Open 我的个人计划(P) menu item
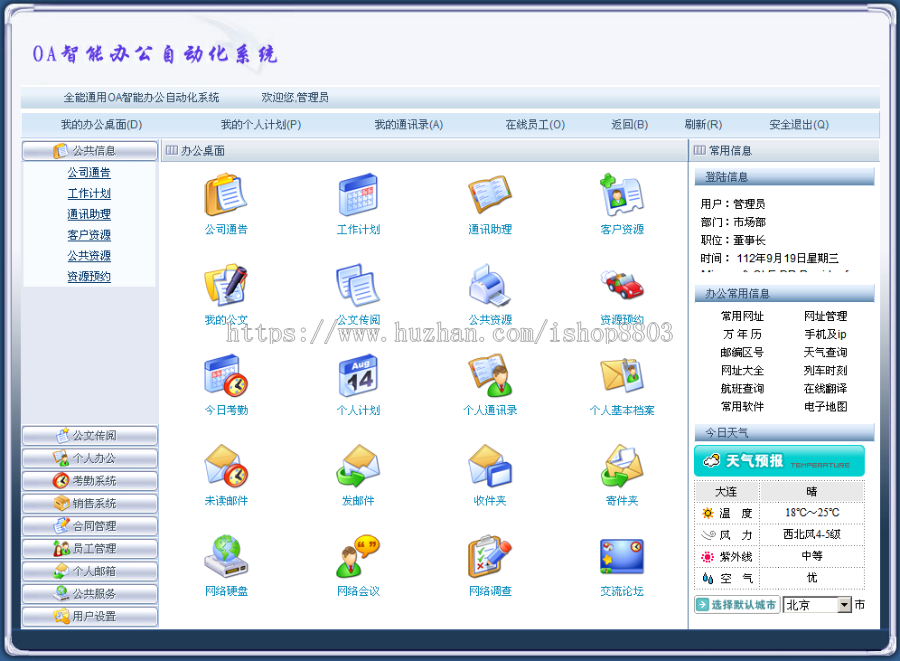The width and height of the screenshot is (900, 661). (x=261, y=125)
